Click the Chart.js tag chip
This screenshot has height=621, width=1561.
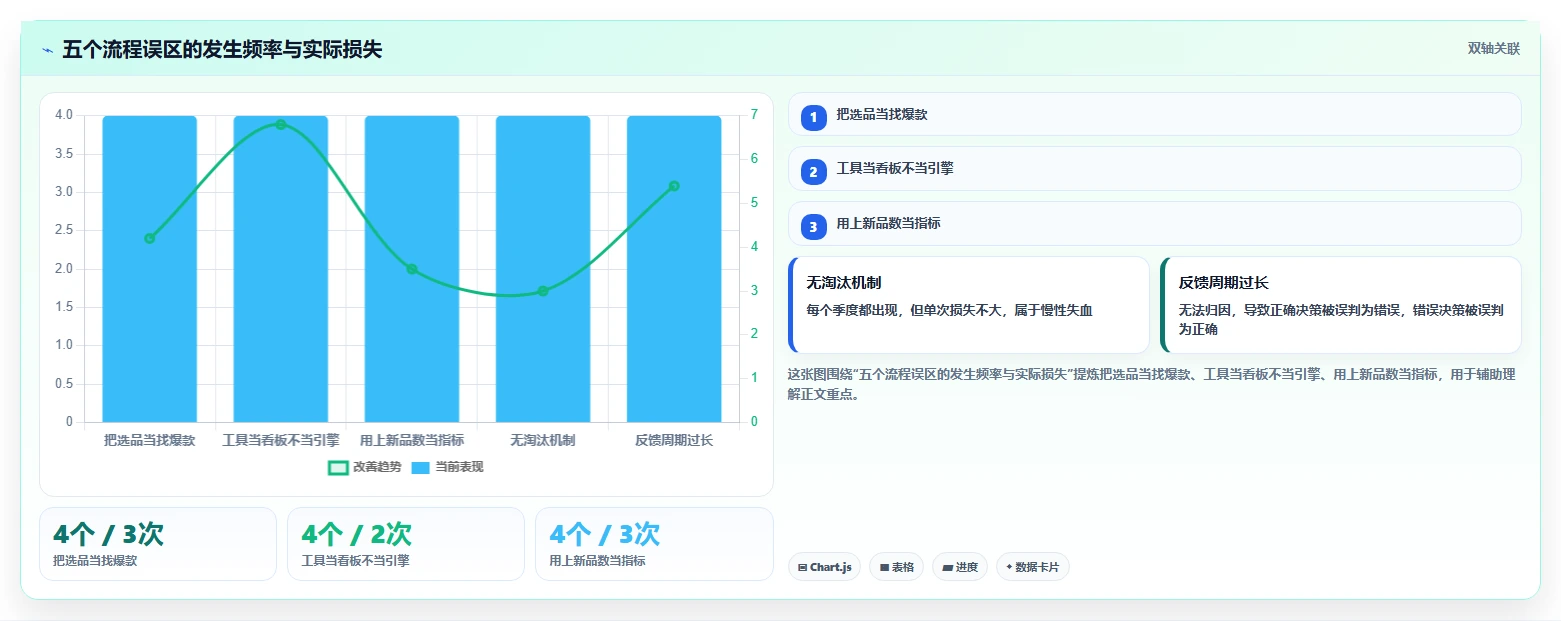825,567
